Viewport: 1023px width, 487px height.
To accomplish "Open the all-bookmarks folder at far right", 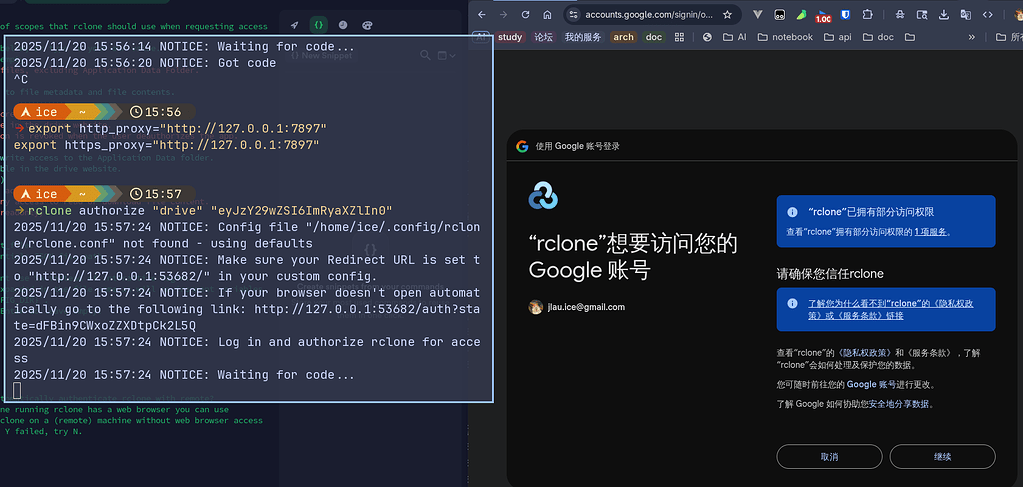I will coord(1009,37).
